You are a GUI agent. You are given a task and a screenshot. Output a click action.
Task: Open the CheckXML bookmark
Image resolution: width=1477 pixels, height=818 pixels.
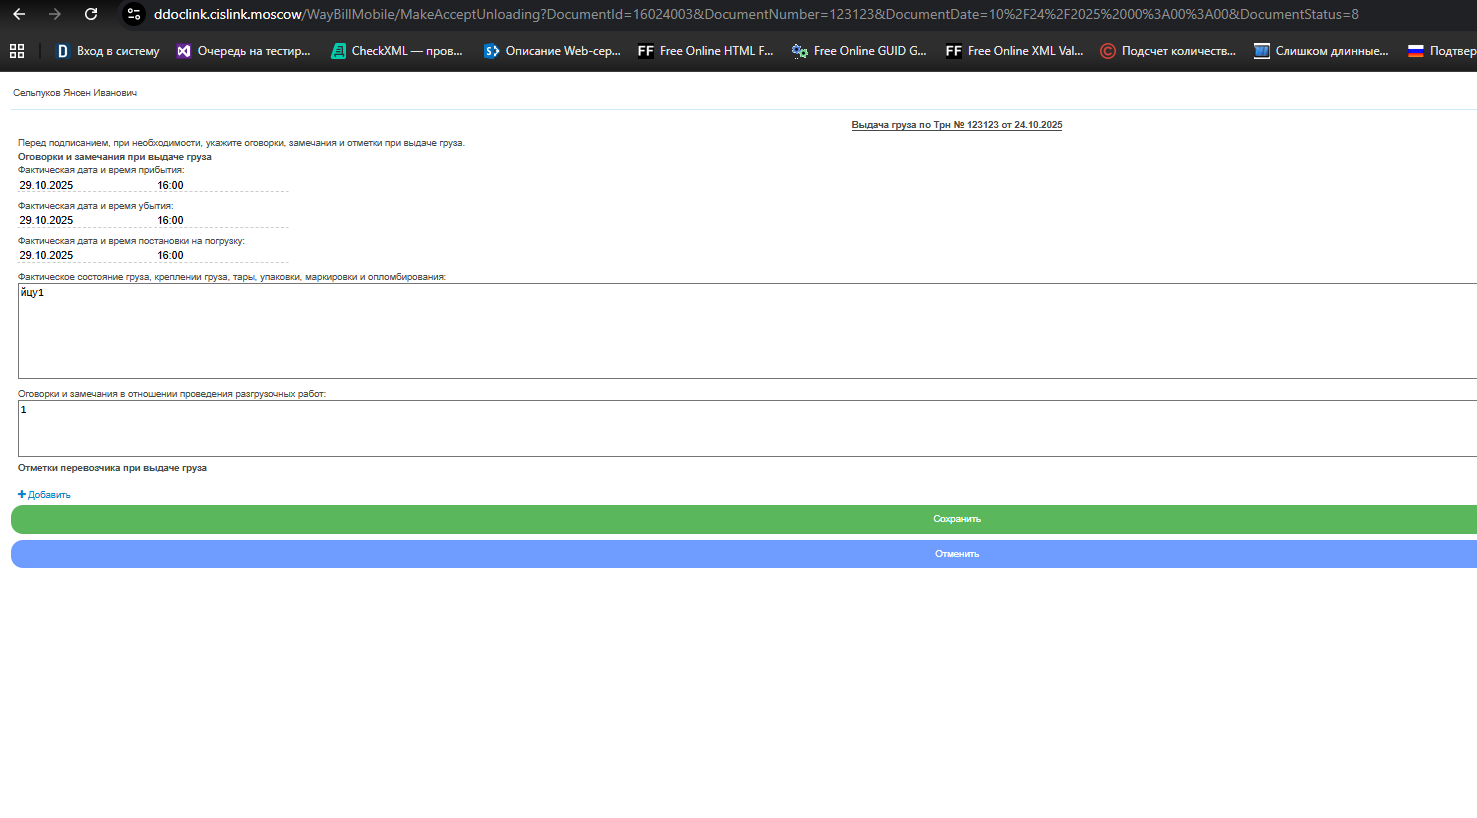point(397,51)
